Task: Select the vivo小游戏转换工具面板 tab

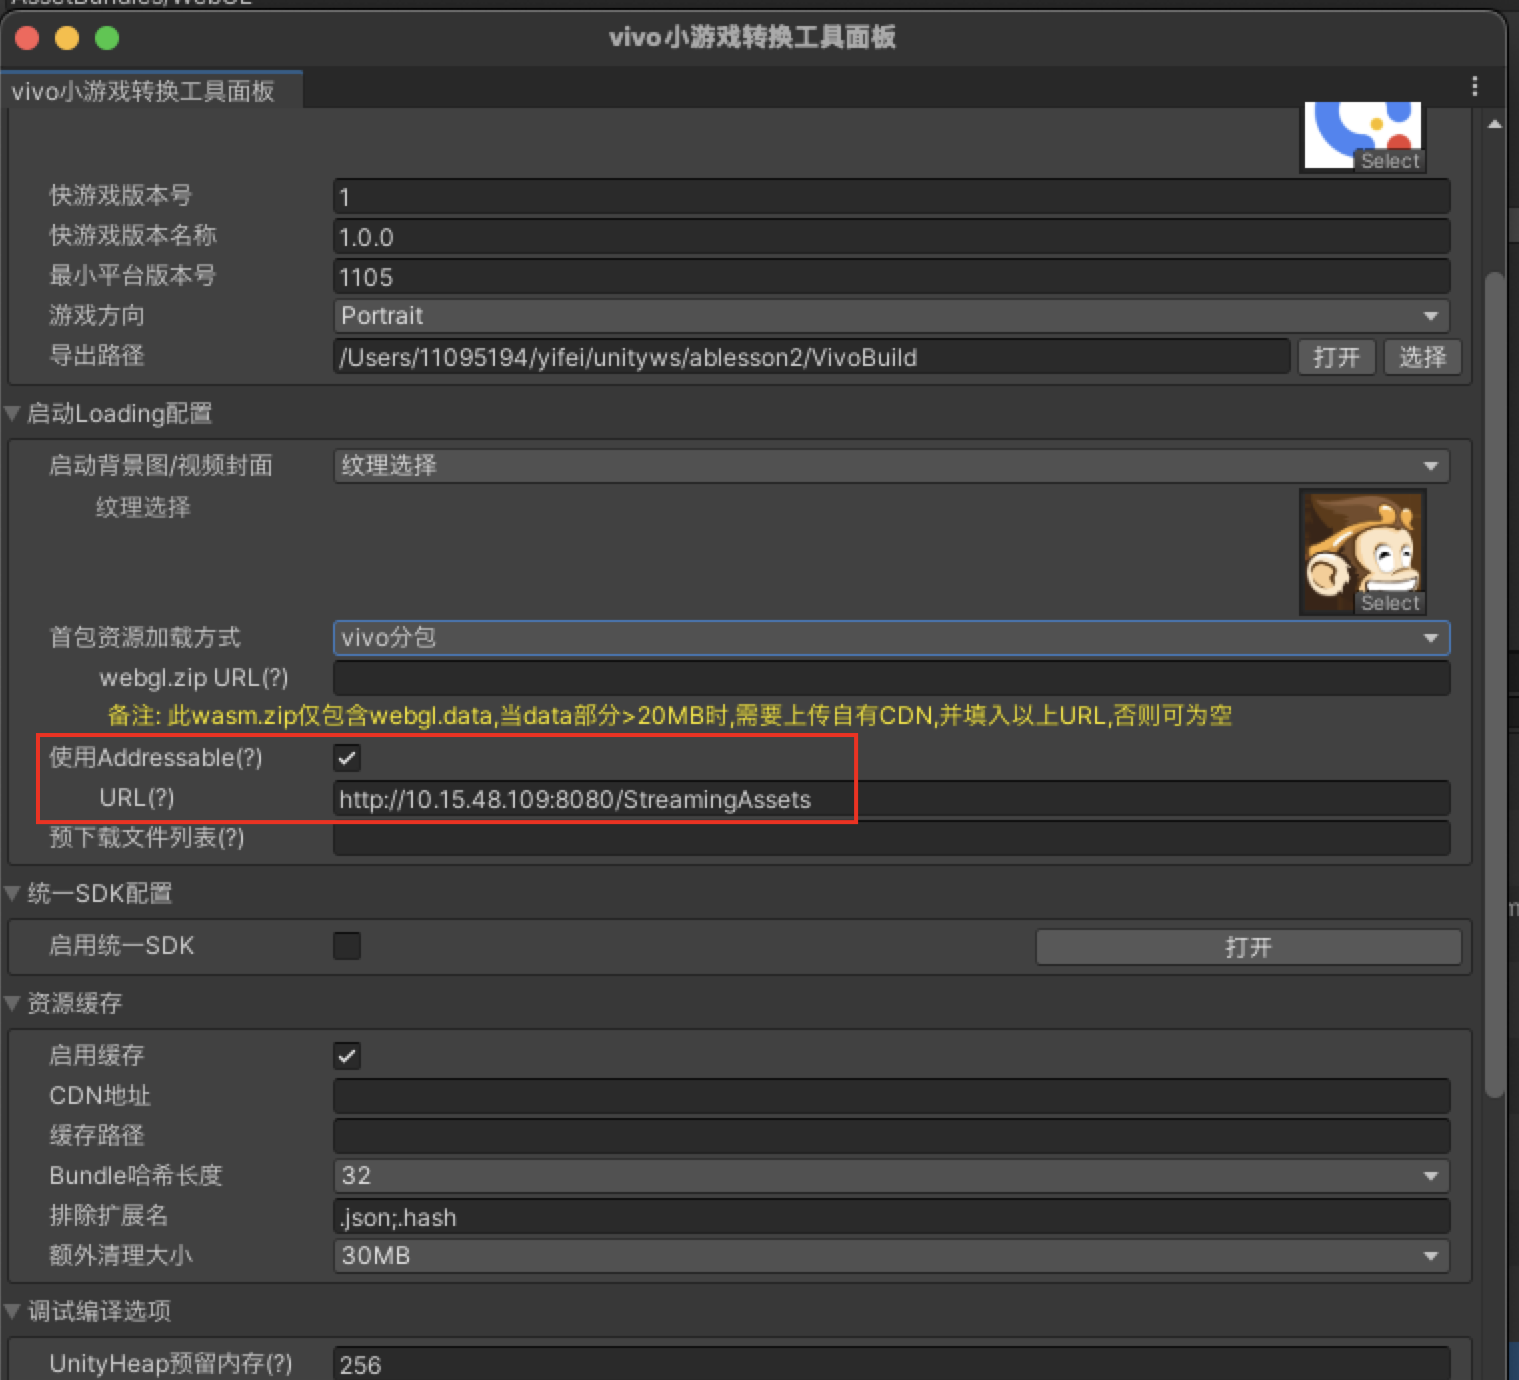Action: pos(150,90)
